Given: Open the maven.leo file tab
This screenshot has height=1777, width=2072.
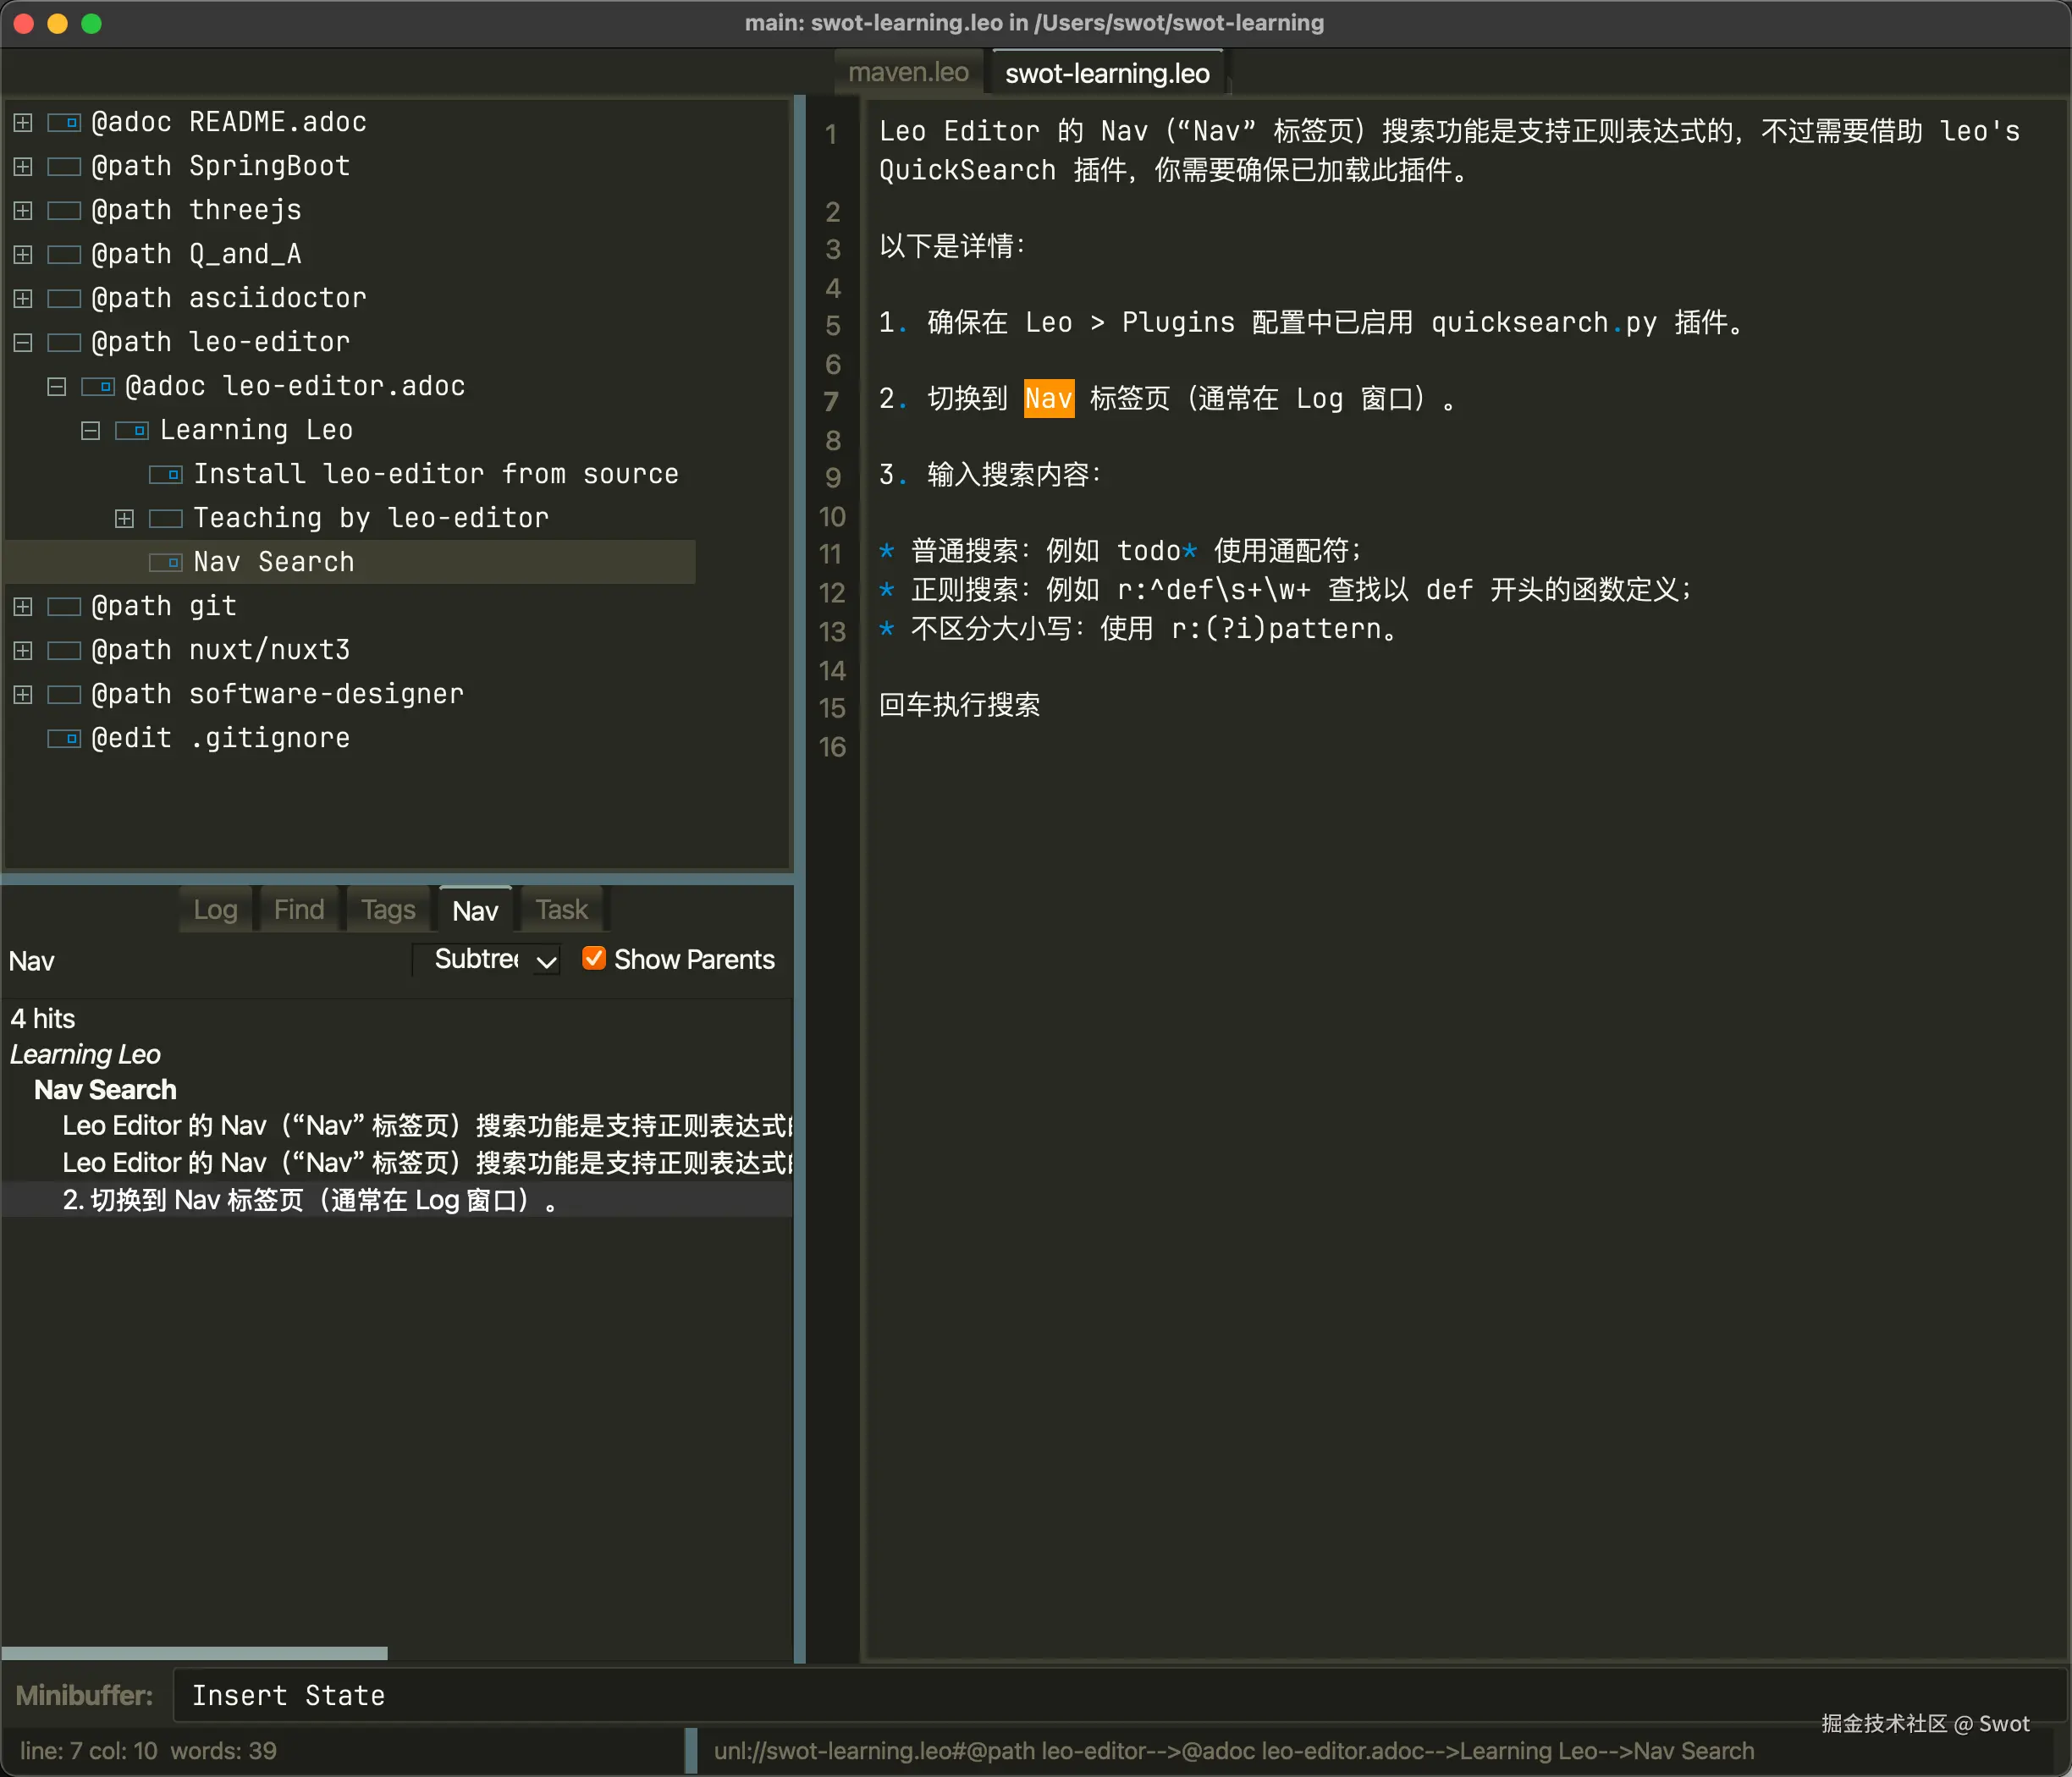Looking at the screenshot, I should (x=908, y=73).
